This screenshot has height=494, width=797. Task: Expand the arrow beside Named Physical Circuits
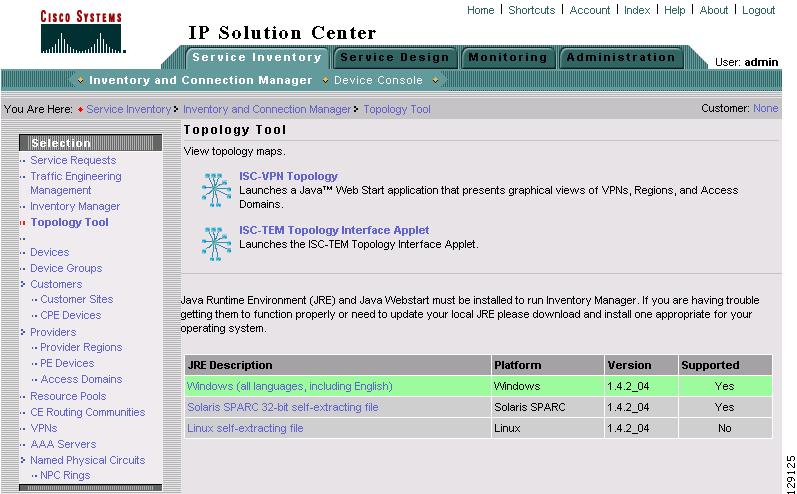[23, 460]
